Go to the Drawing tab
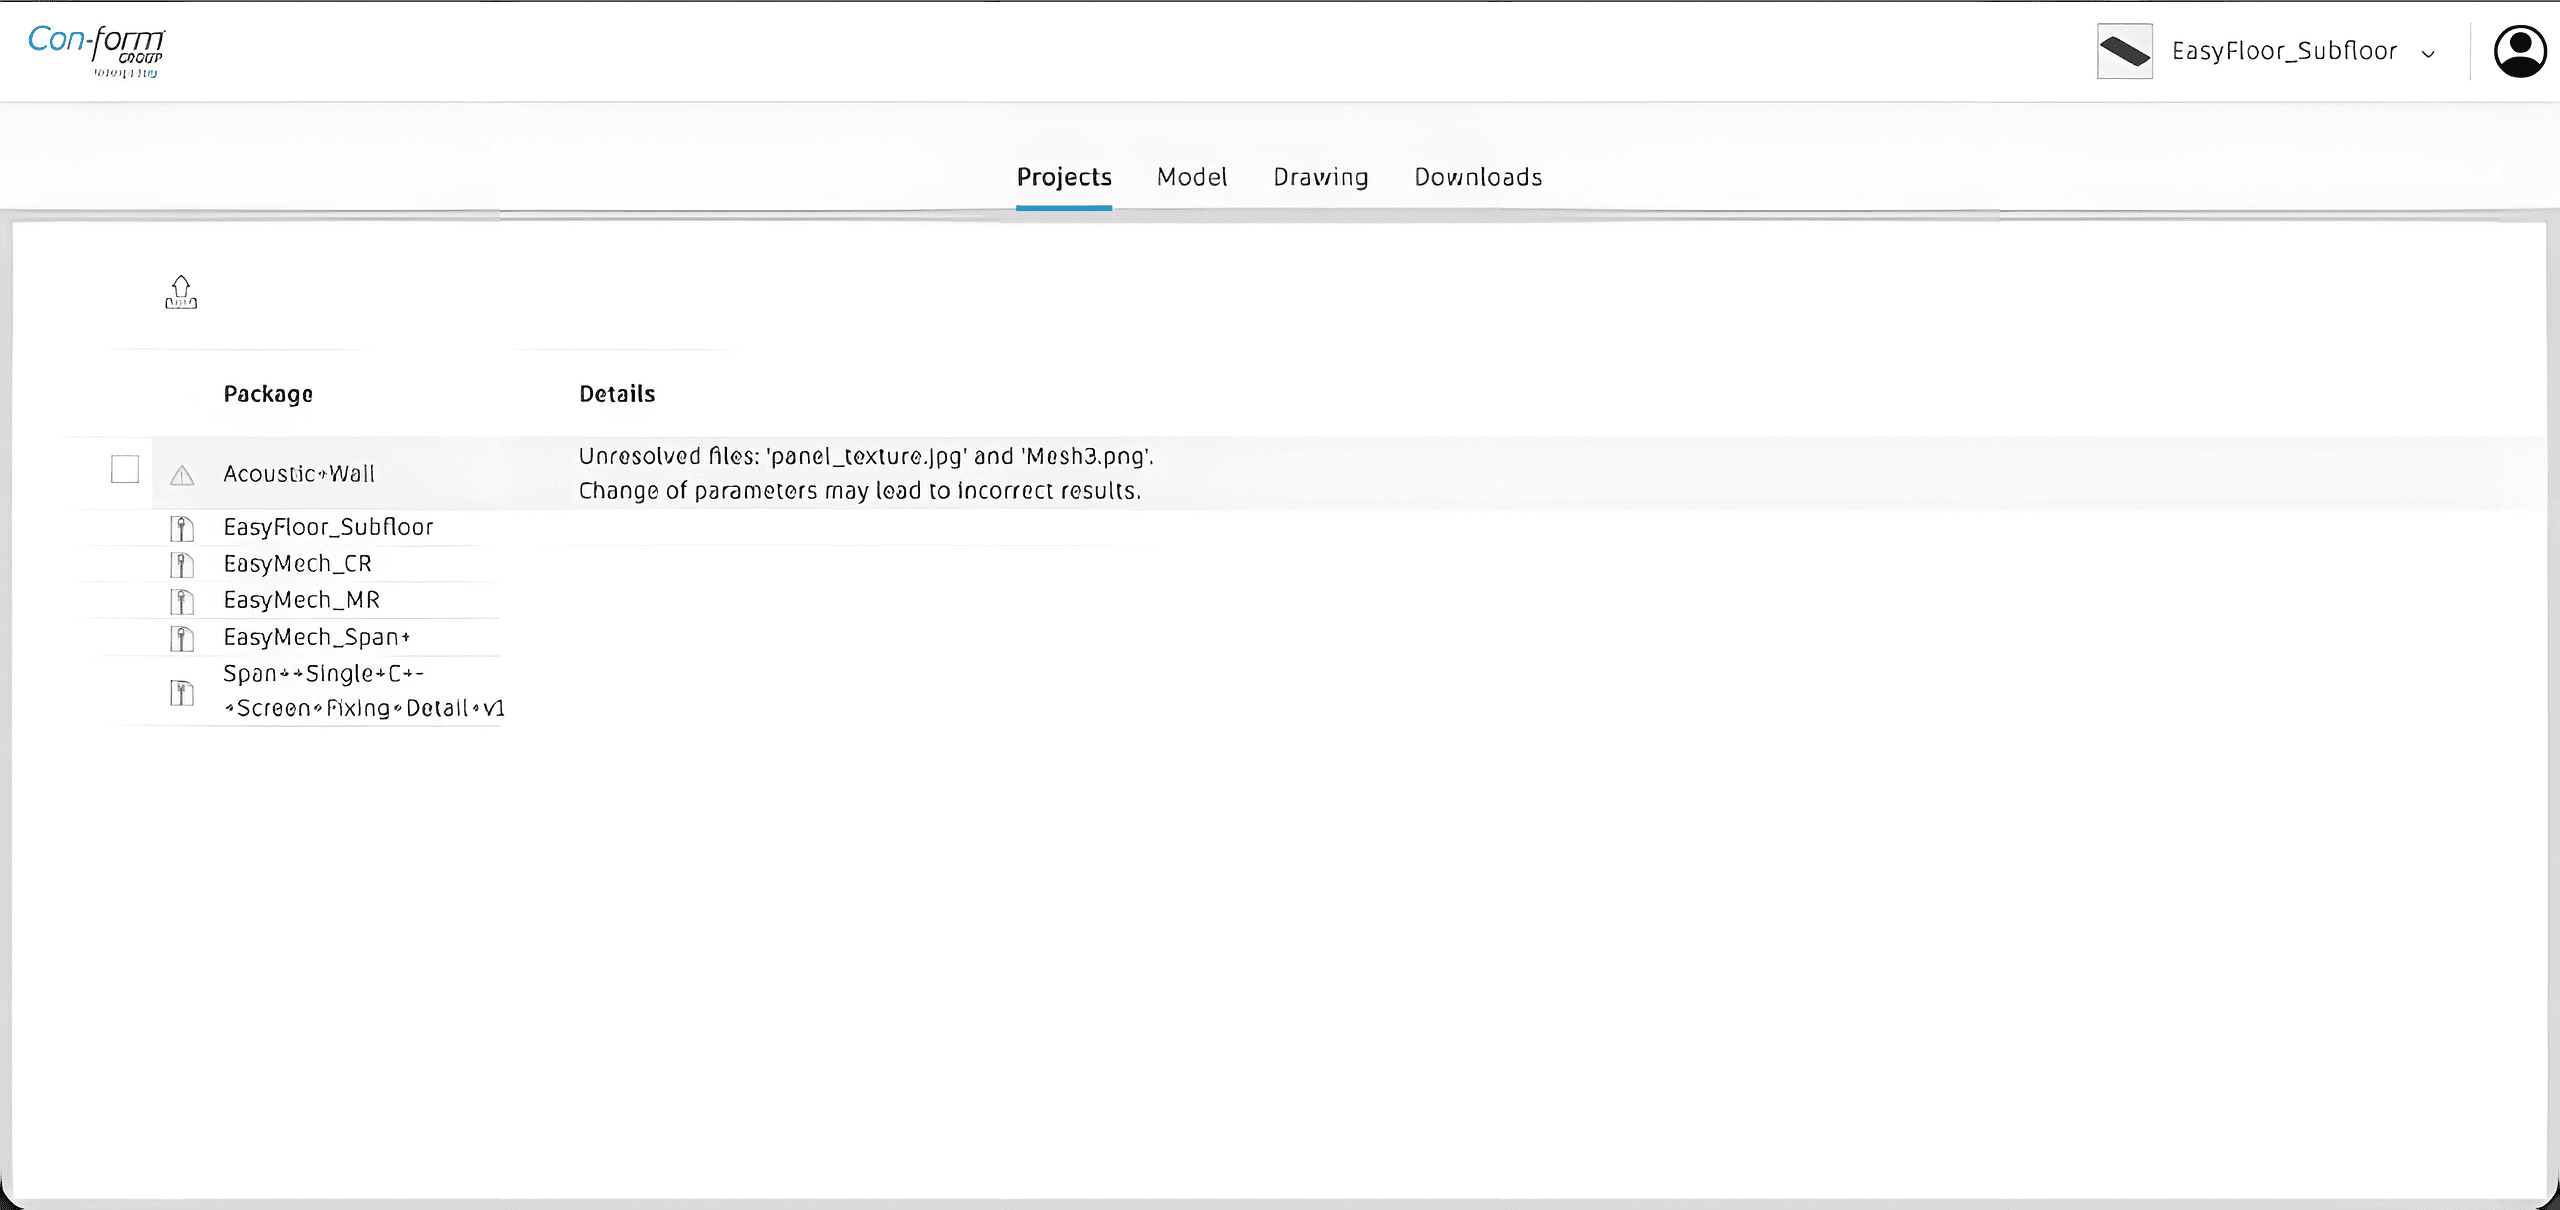Image resolution: width=2560 pixels, height=1210 pixels. tap(1321, 177)
